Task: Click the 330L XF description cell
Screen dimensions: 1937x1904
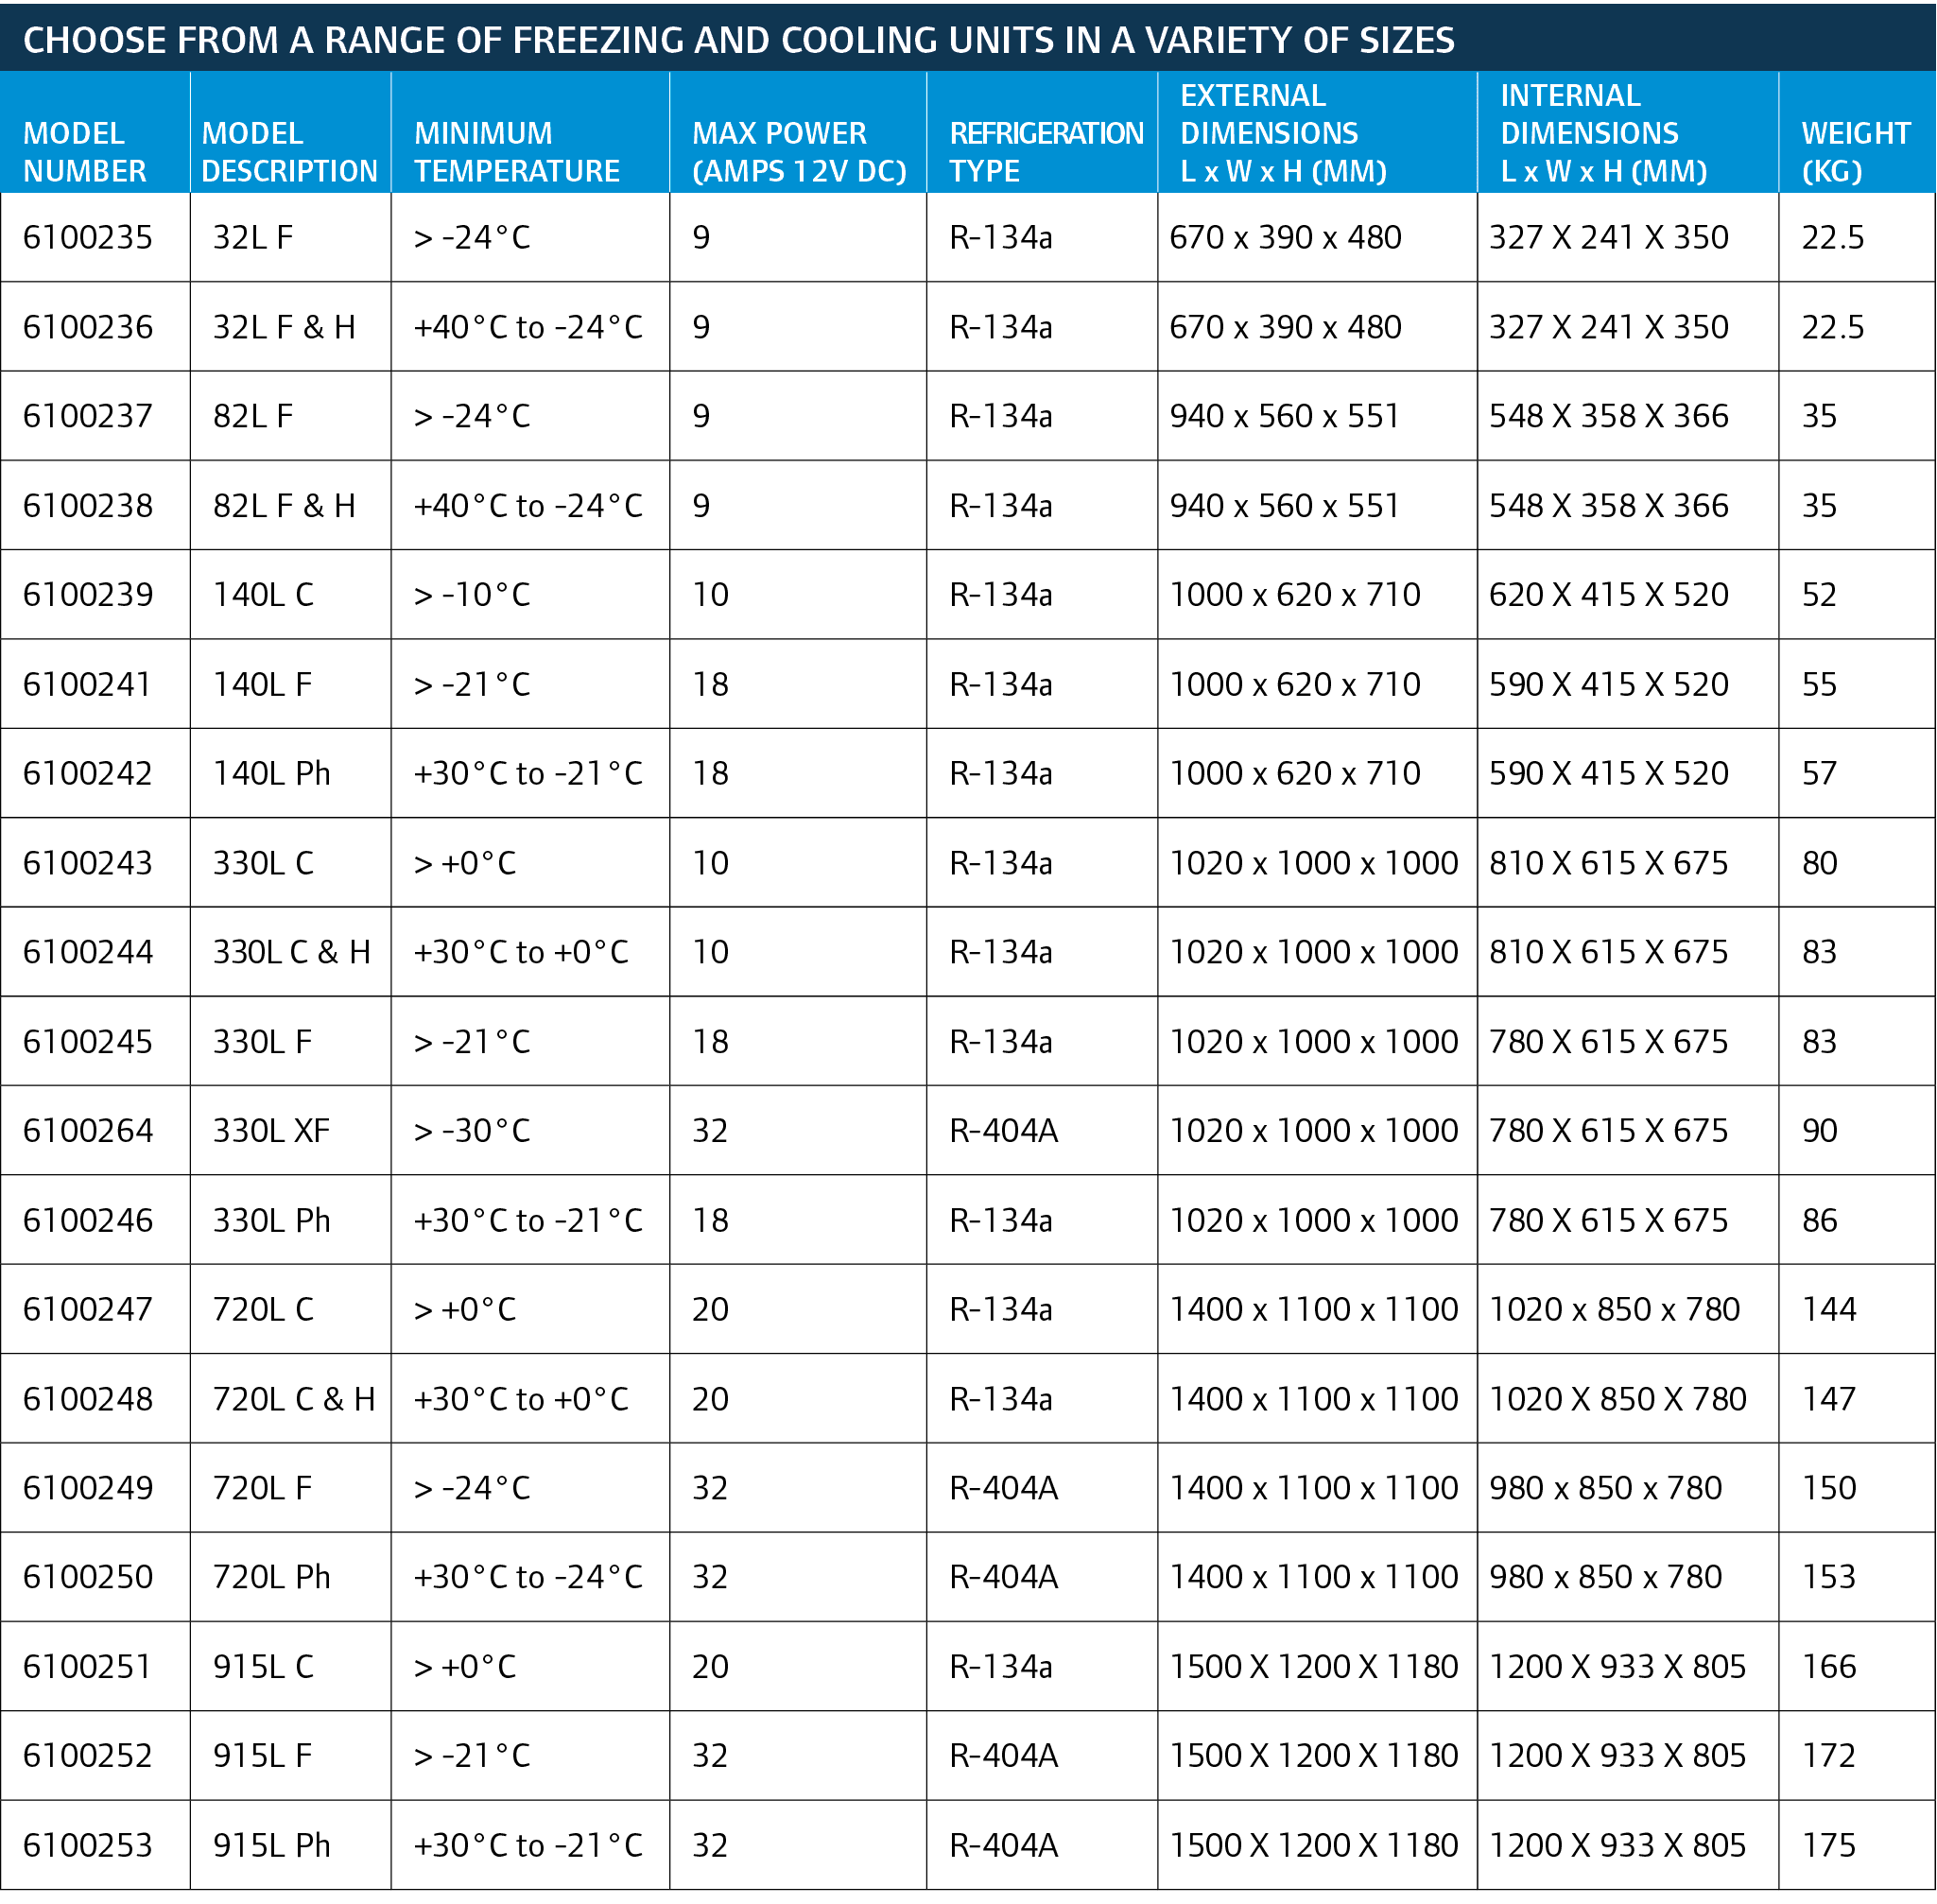Action: 271,1131
